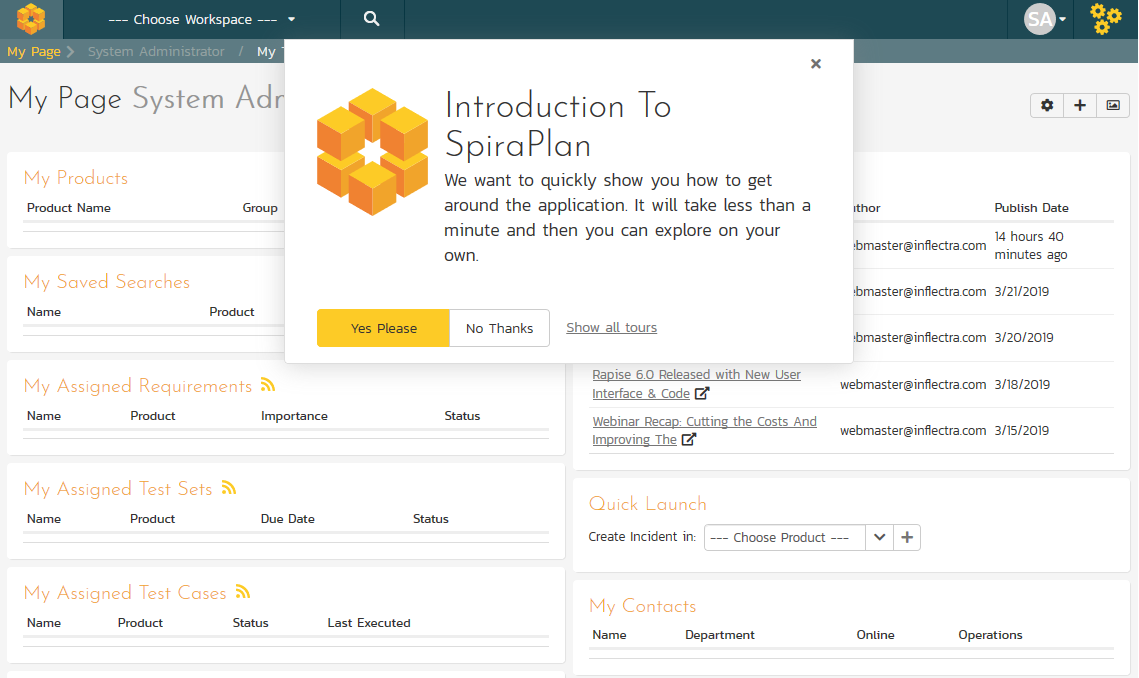
Task: Click the Yes Please button
Action: coord(384,328)
